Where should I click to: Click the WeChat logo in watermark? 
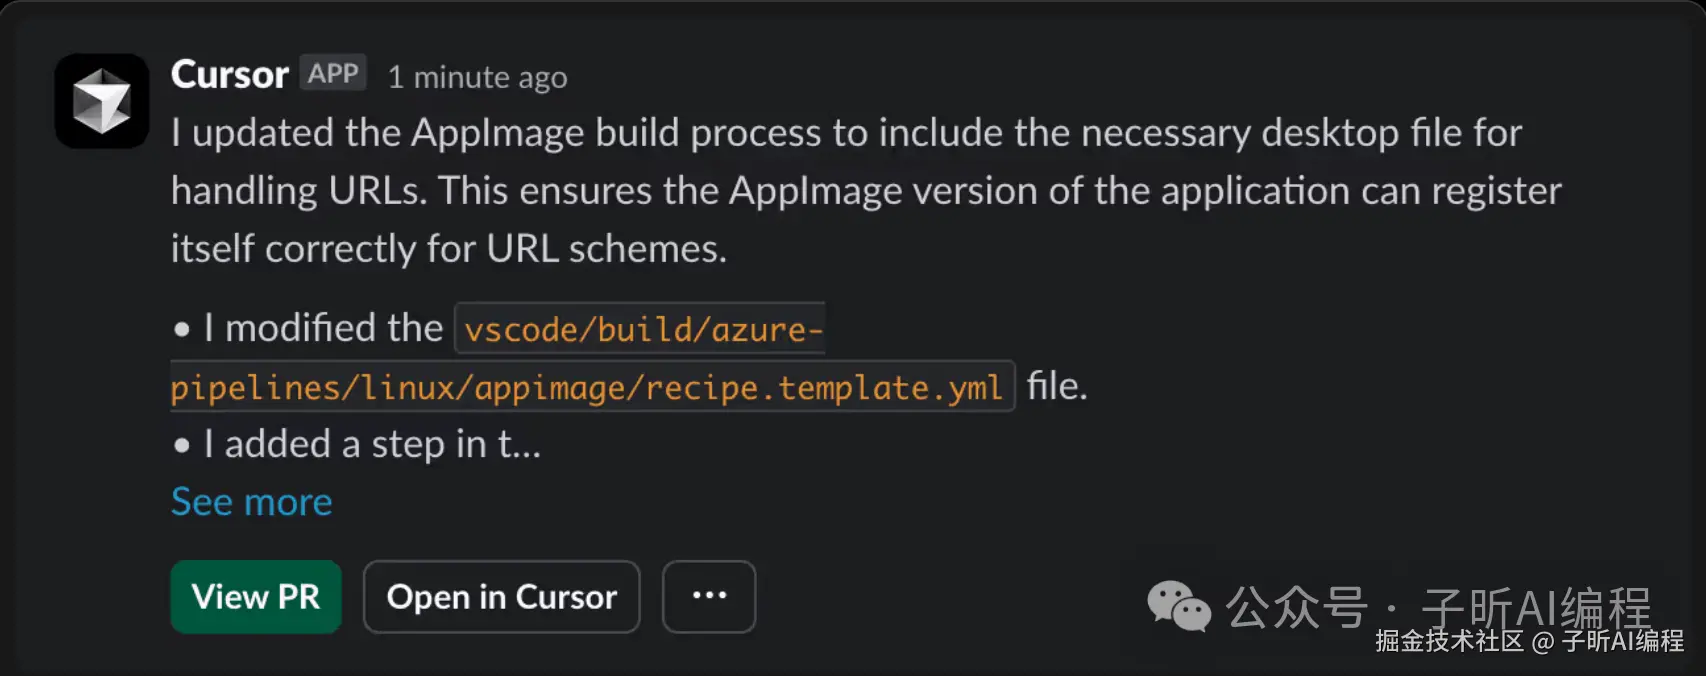coord(1178,606)
